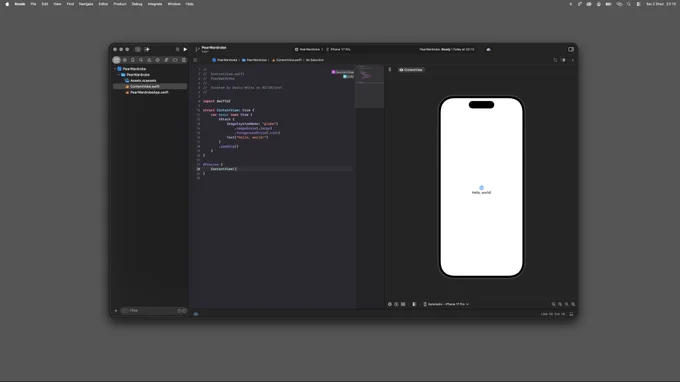Open the Test navigator diamond icon
The height and width of the screenshot is (382, 680).
tap(158, 60)
